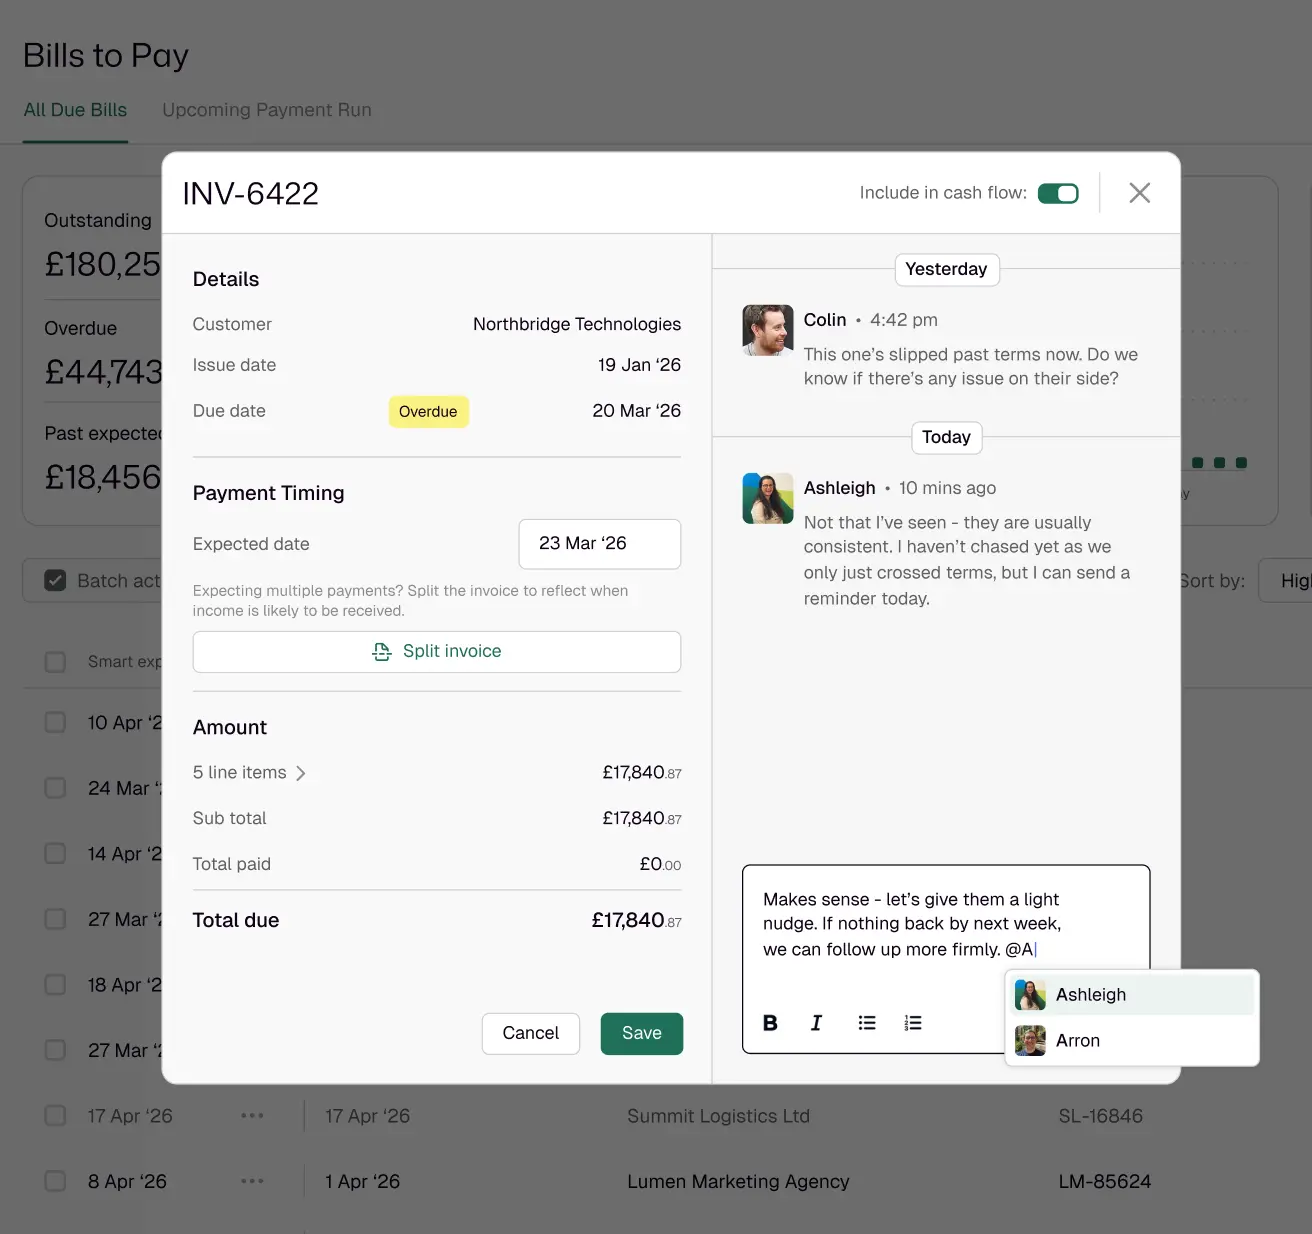Viewport: 1312px width, 1234px height.
Task: Open the Sort by dropdown
Action: pos(1284,581)
